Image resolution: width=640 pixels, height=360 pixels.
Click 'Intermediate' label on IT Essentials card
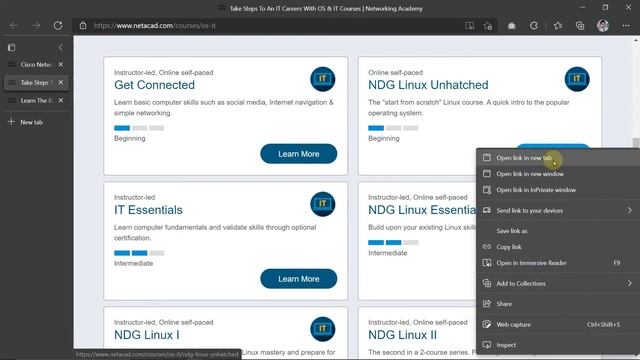tap(133, 263)
